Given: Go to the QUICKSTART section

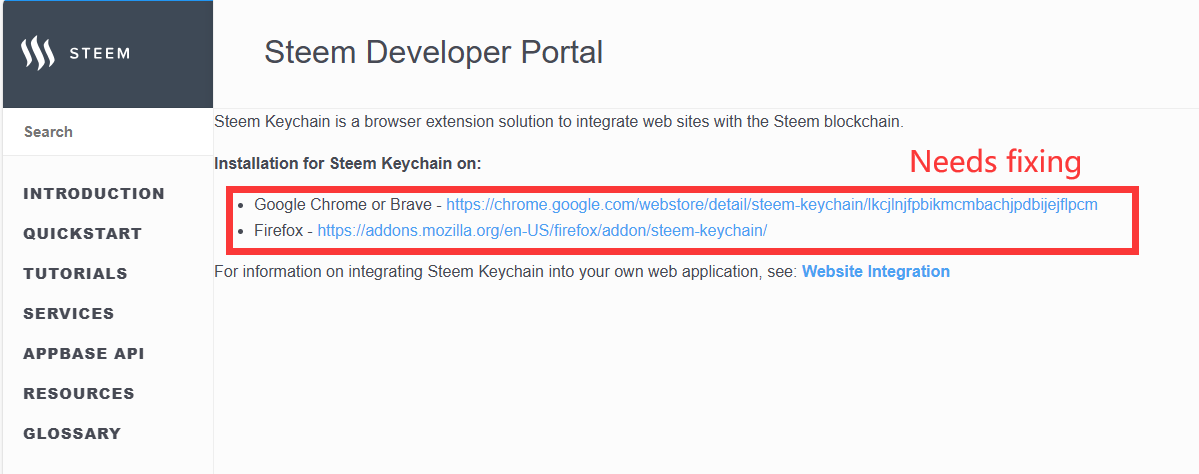Looking at the screenshot, I should 83,233.
